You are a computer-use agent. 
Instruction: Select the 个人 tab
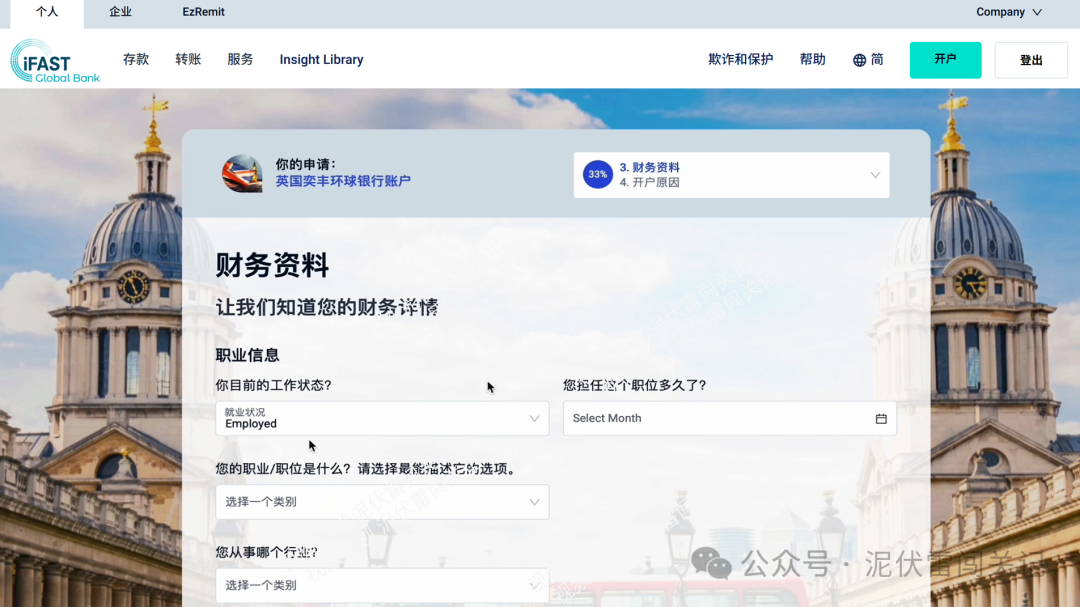48,12
